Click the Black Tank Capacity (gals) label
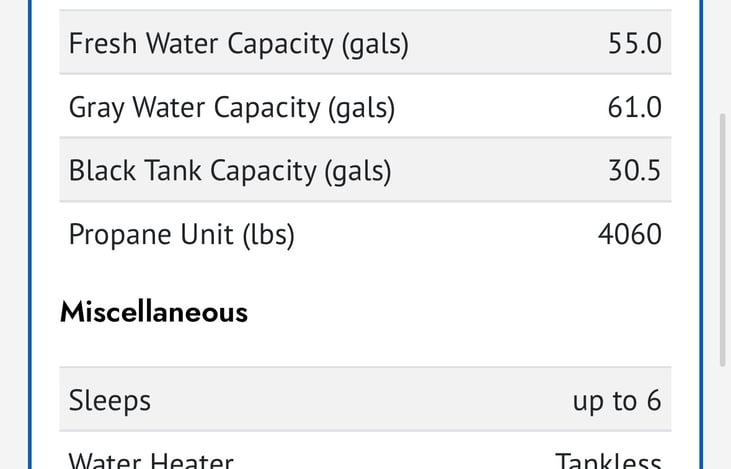 230,171
